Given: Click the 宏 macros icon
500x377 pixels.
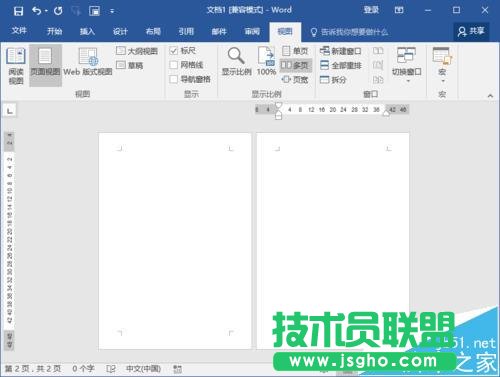Looking at the screenshot, I should click(x=442, y=55).
